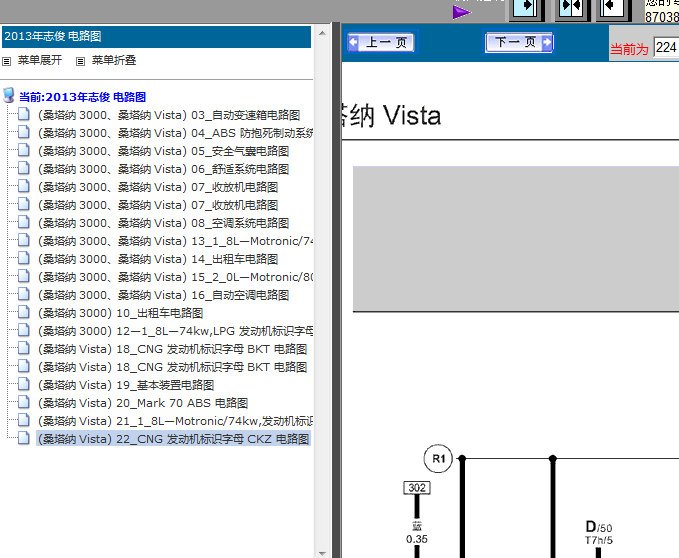The width and height of the screenshot is (679, 558).
Task: Open 15_2_0L—Motronic entry
Action: (x=175, y=277)
